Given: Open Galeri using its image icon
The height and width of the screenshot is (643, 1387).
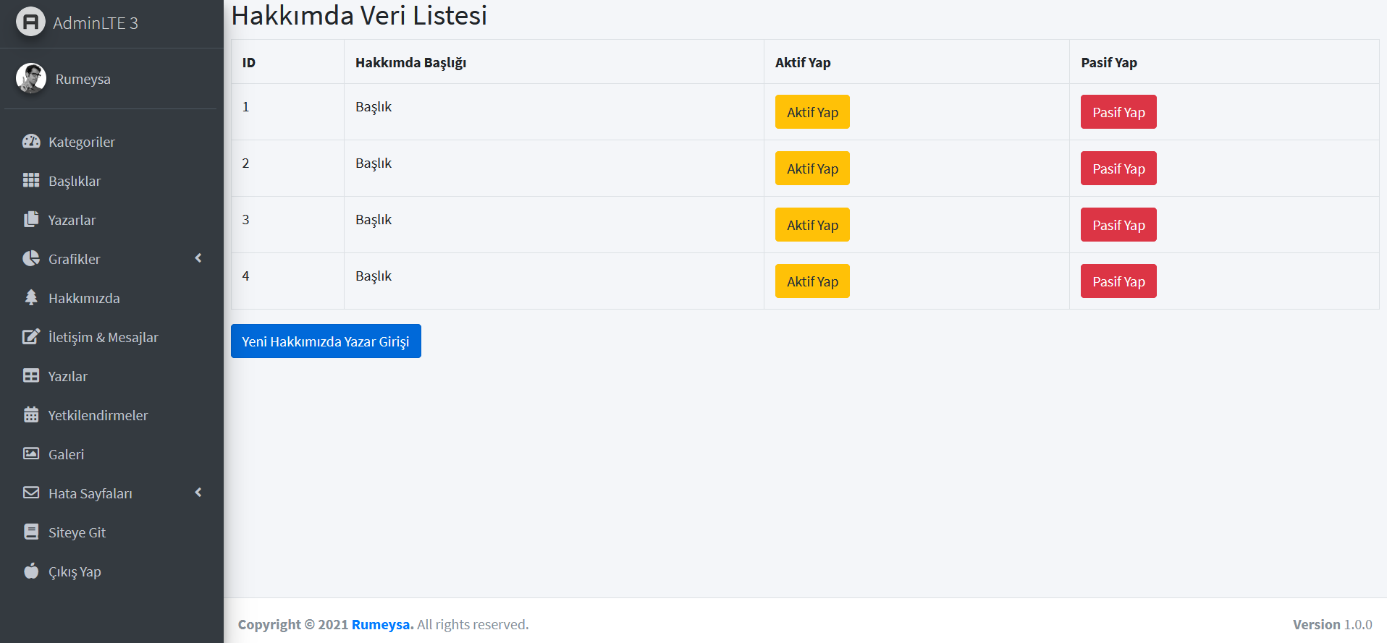Looking at the screenshot, I should point(31,453).
